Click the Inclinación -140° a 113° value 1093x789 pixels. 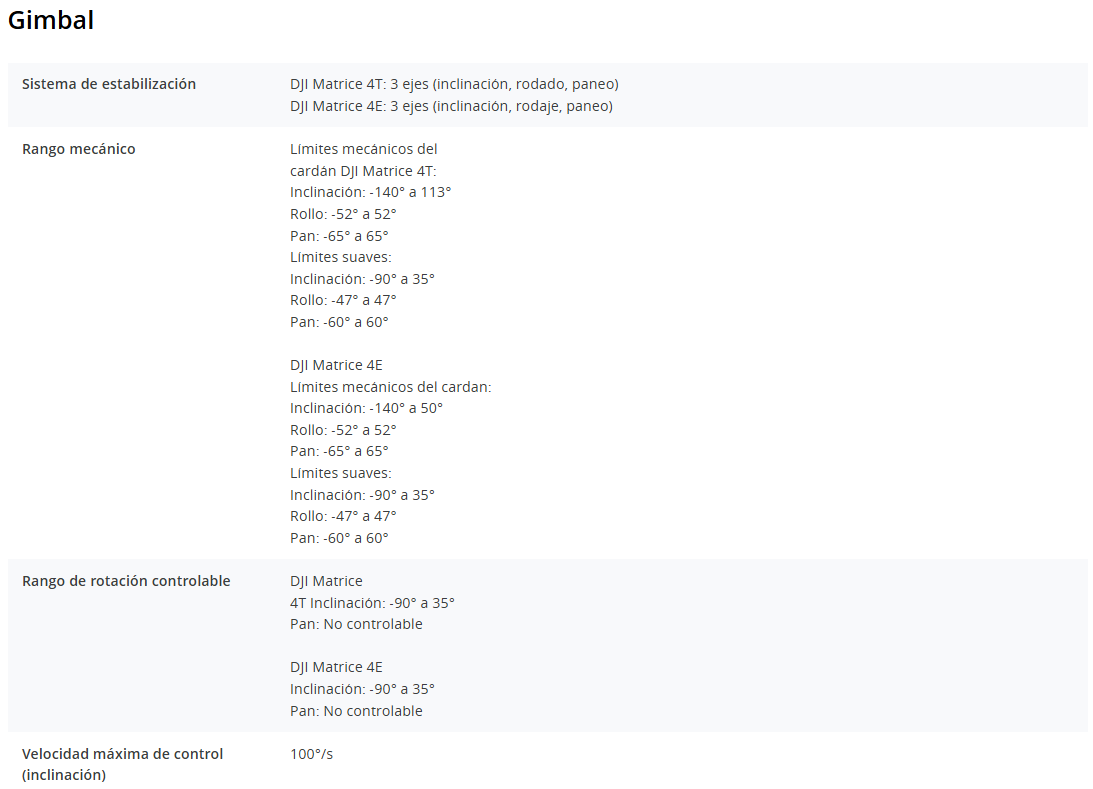(x=370, y=192)
